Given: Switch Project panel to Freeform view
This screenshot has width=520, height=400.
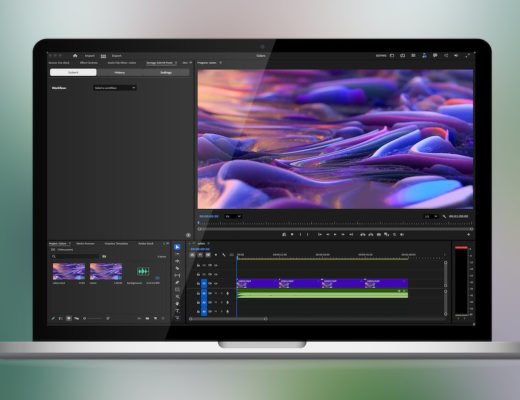Looking at the screenshot, I should pos(77,318).
